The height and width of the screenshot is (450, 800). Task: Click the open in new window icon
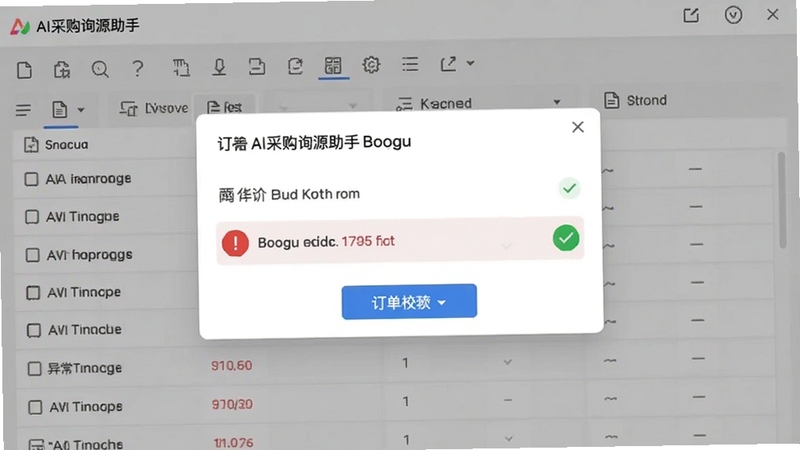pos(691,15)
